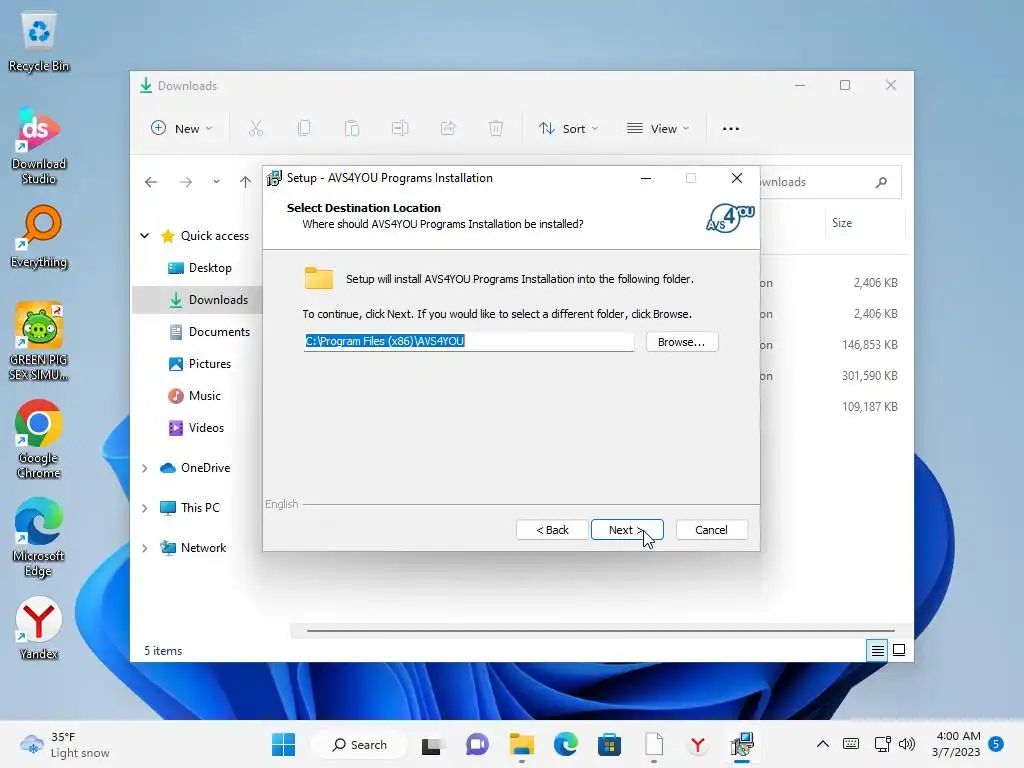1024x768 pixels.
Task: Click the installer setup icon on taskbar
Action: tap(742, 744)
